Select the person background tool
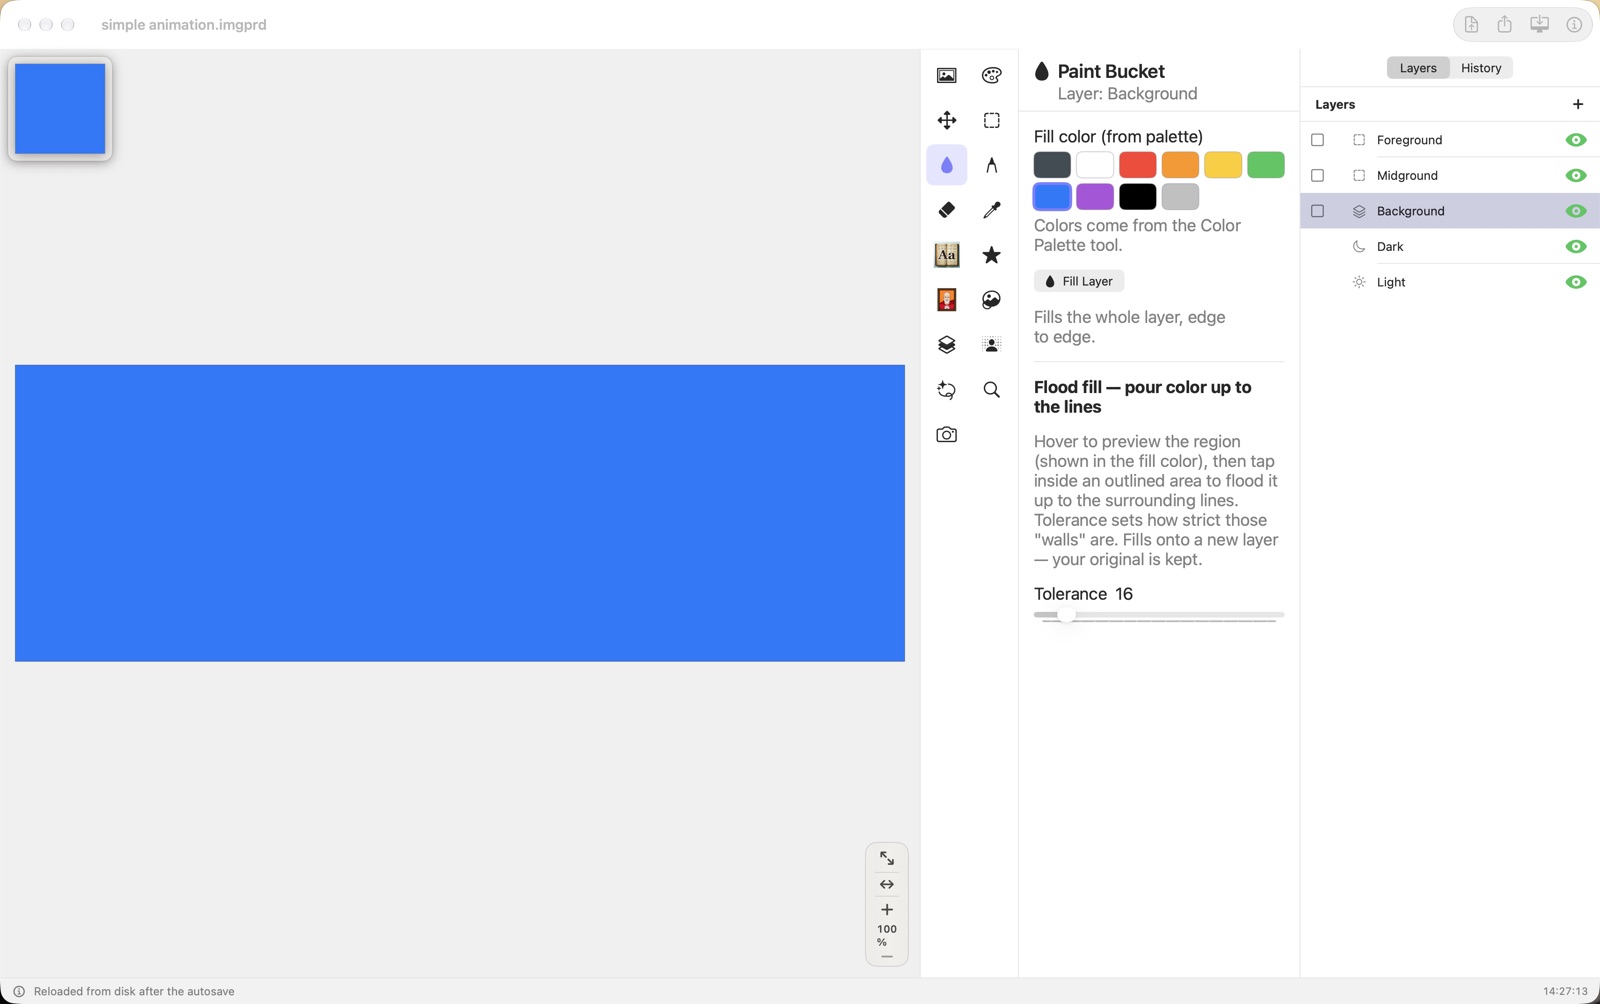The height and width of the screenshot is (1004, 1600). click(991, 345)
